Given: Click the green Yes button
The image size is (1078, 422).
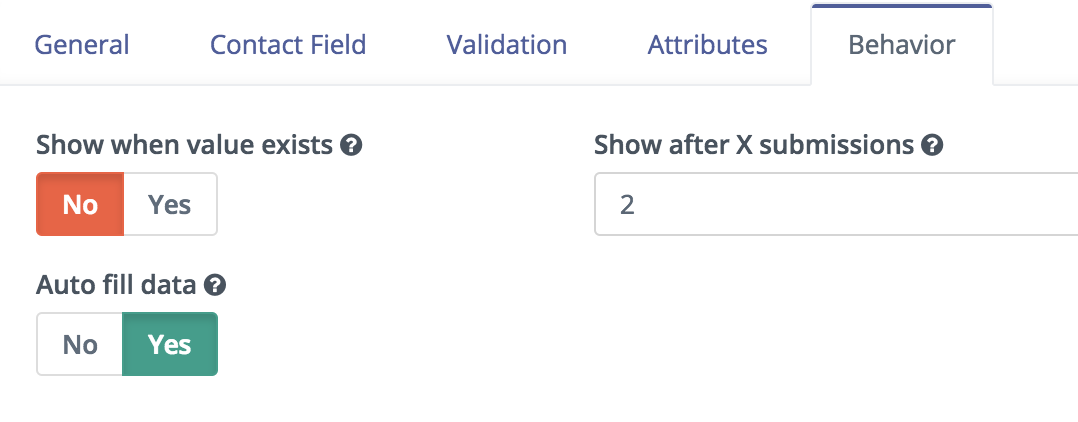Looking at the screenshot, I should tap(170, 344).
